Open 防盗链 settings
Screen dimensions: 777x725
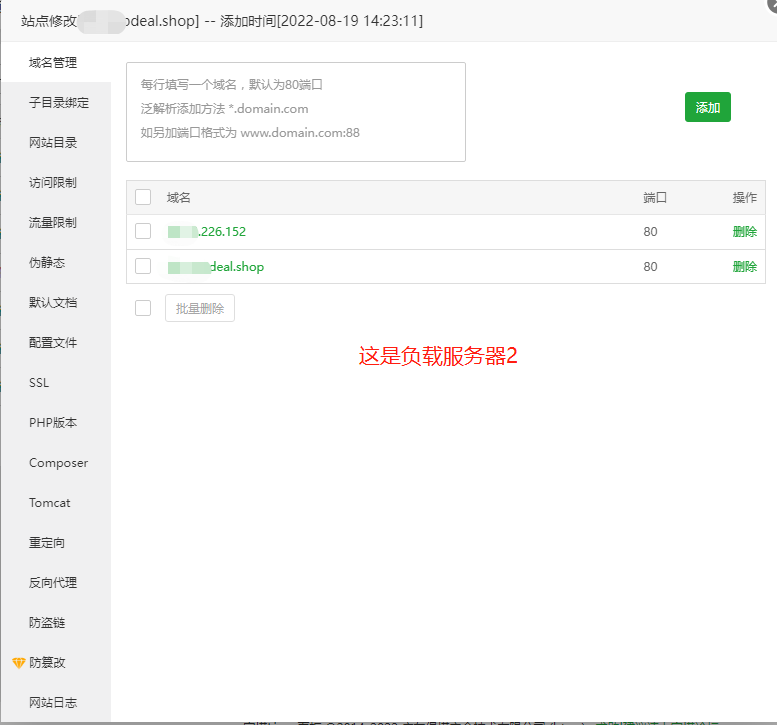[x=47, y=622]
